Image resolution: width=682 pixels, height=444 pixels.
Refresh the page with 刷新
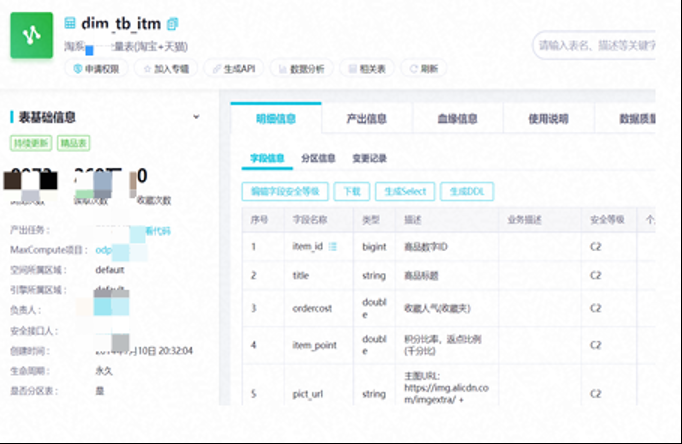(x=424, y=69)
